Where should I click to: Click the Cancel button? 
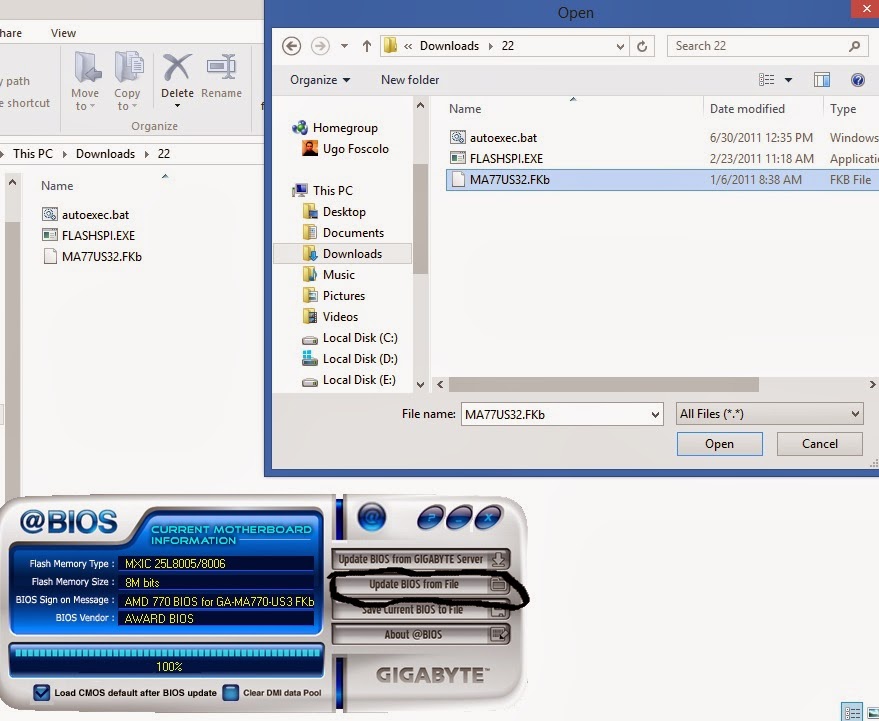(820, 444)
